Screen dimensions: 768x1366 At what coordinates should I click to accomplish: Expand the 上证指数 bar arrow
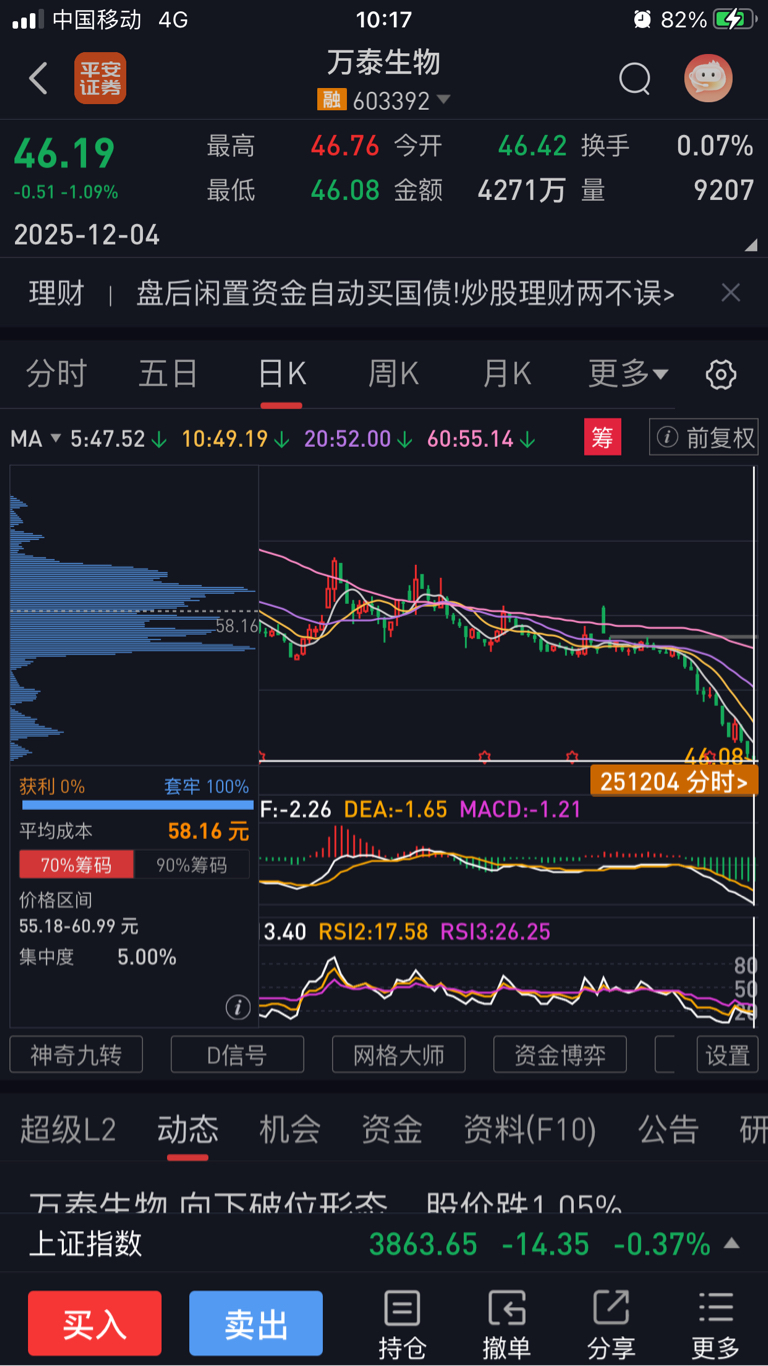pyautogui.click(x=732, y=1244)
